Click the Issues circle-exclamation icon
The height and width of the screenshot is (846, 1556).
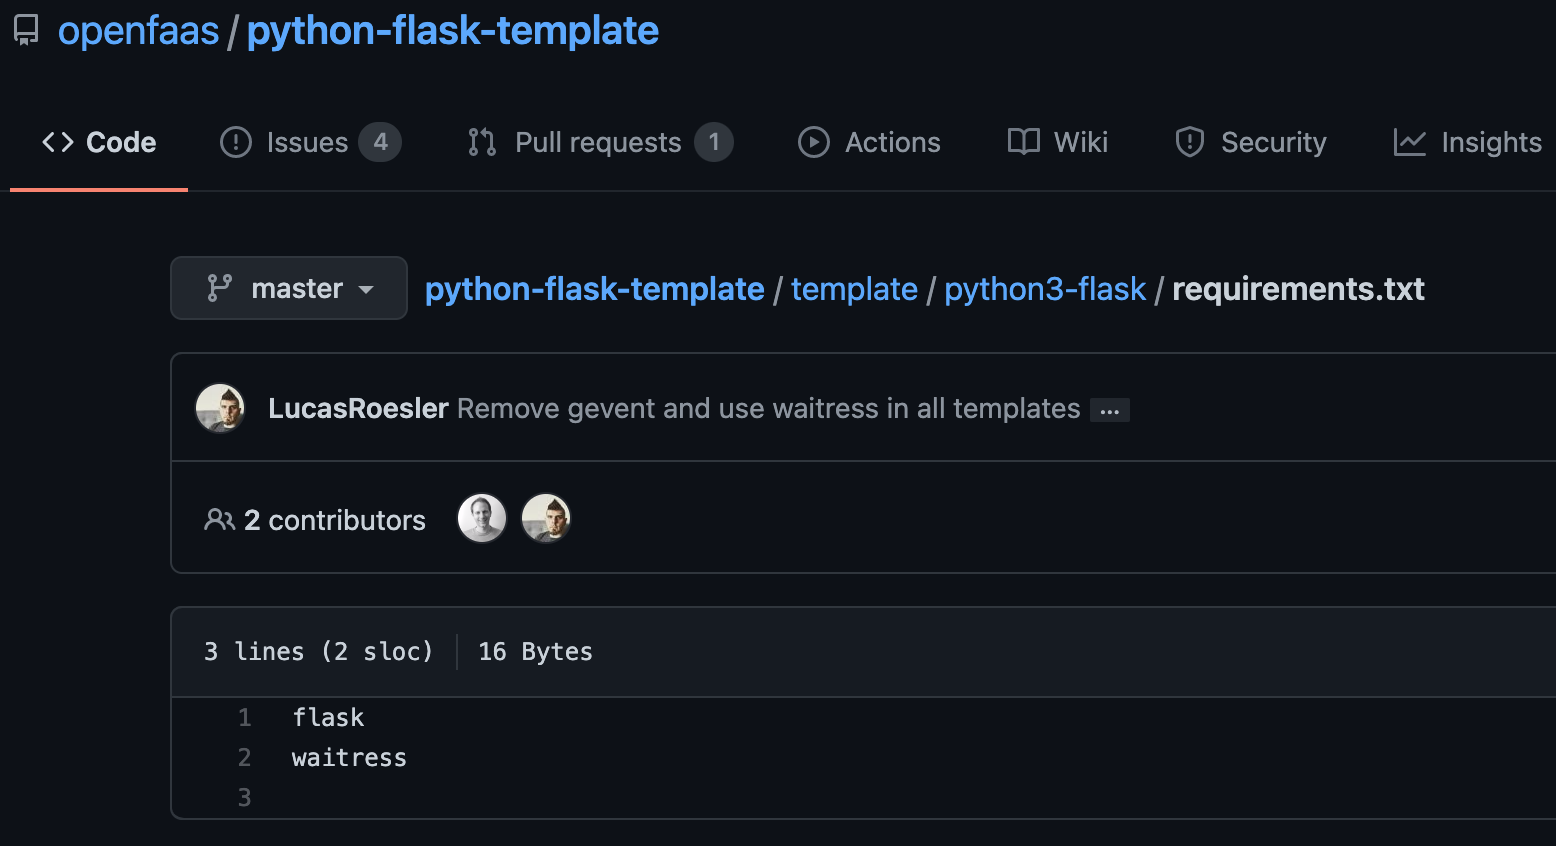236,143
